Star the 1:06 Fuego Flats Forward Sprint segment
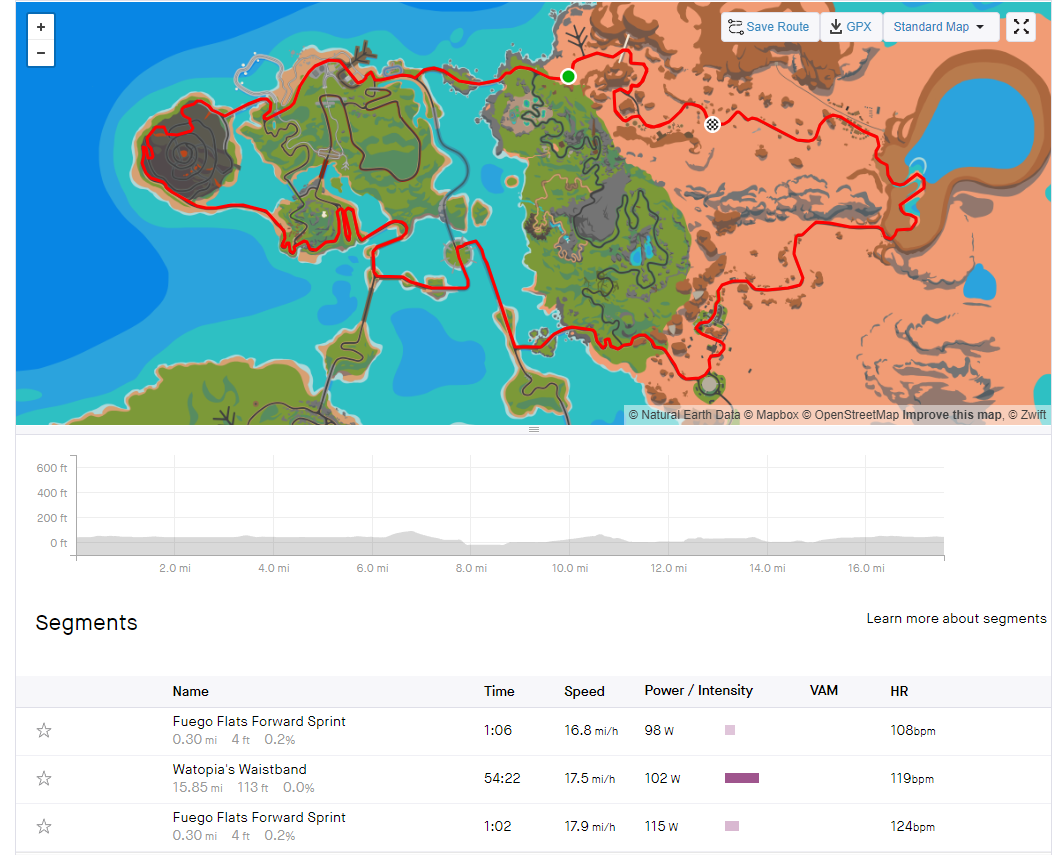 click(x=44, y=731)
